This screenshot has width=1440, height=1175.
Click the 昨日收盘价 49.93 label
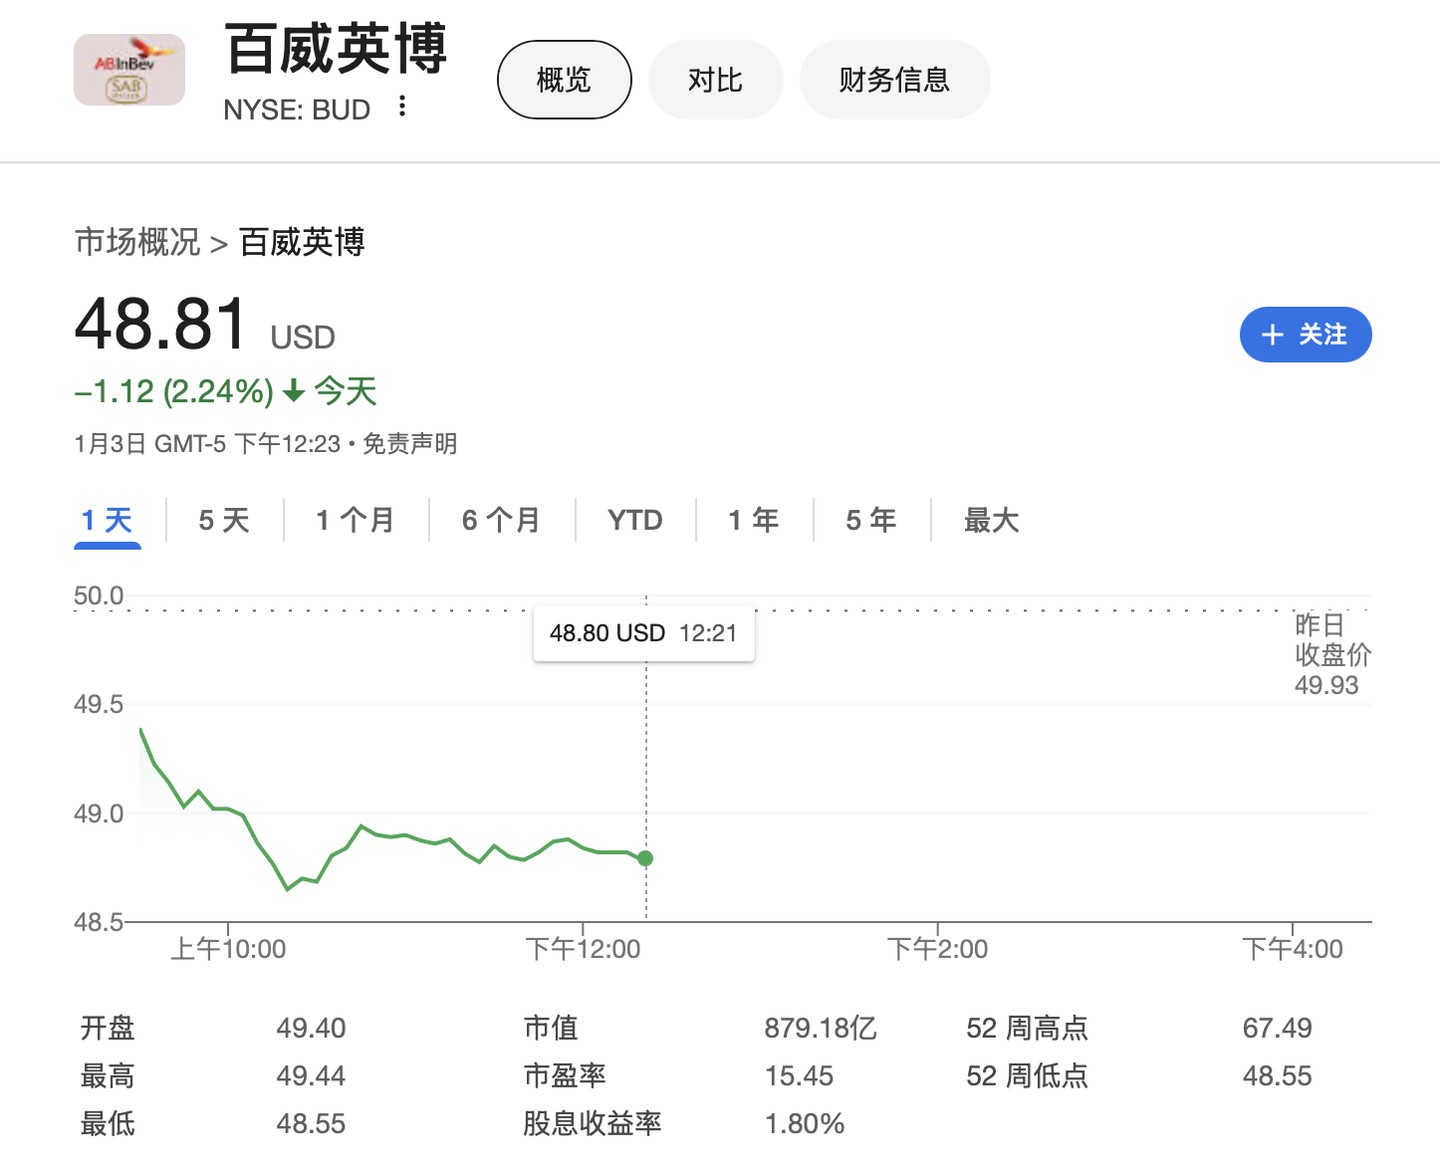[1332, 655]
